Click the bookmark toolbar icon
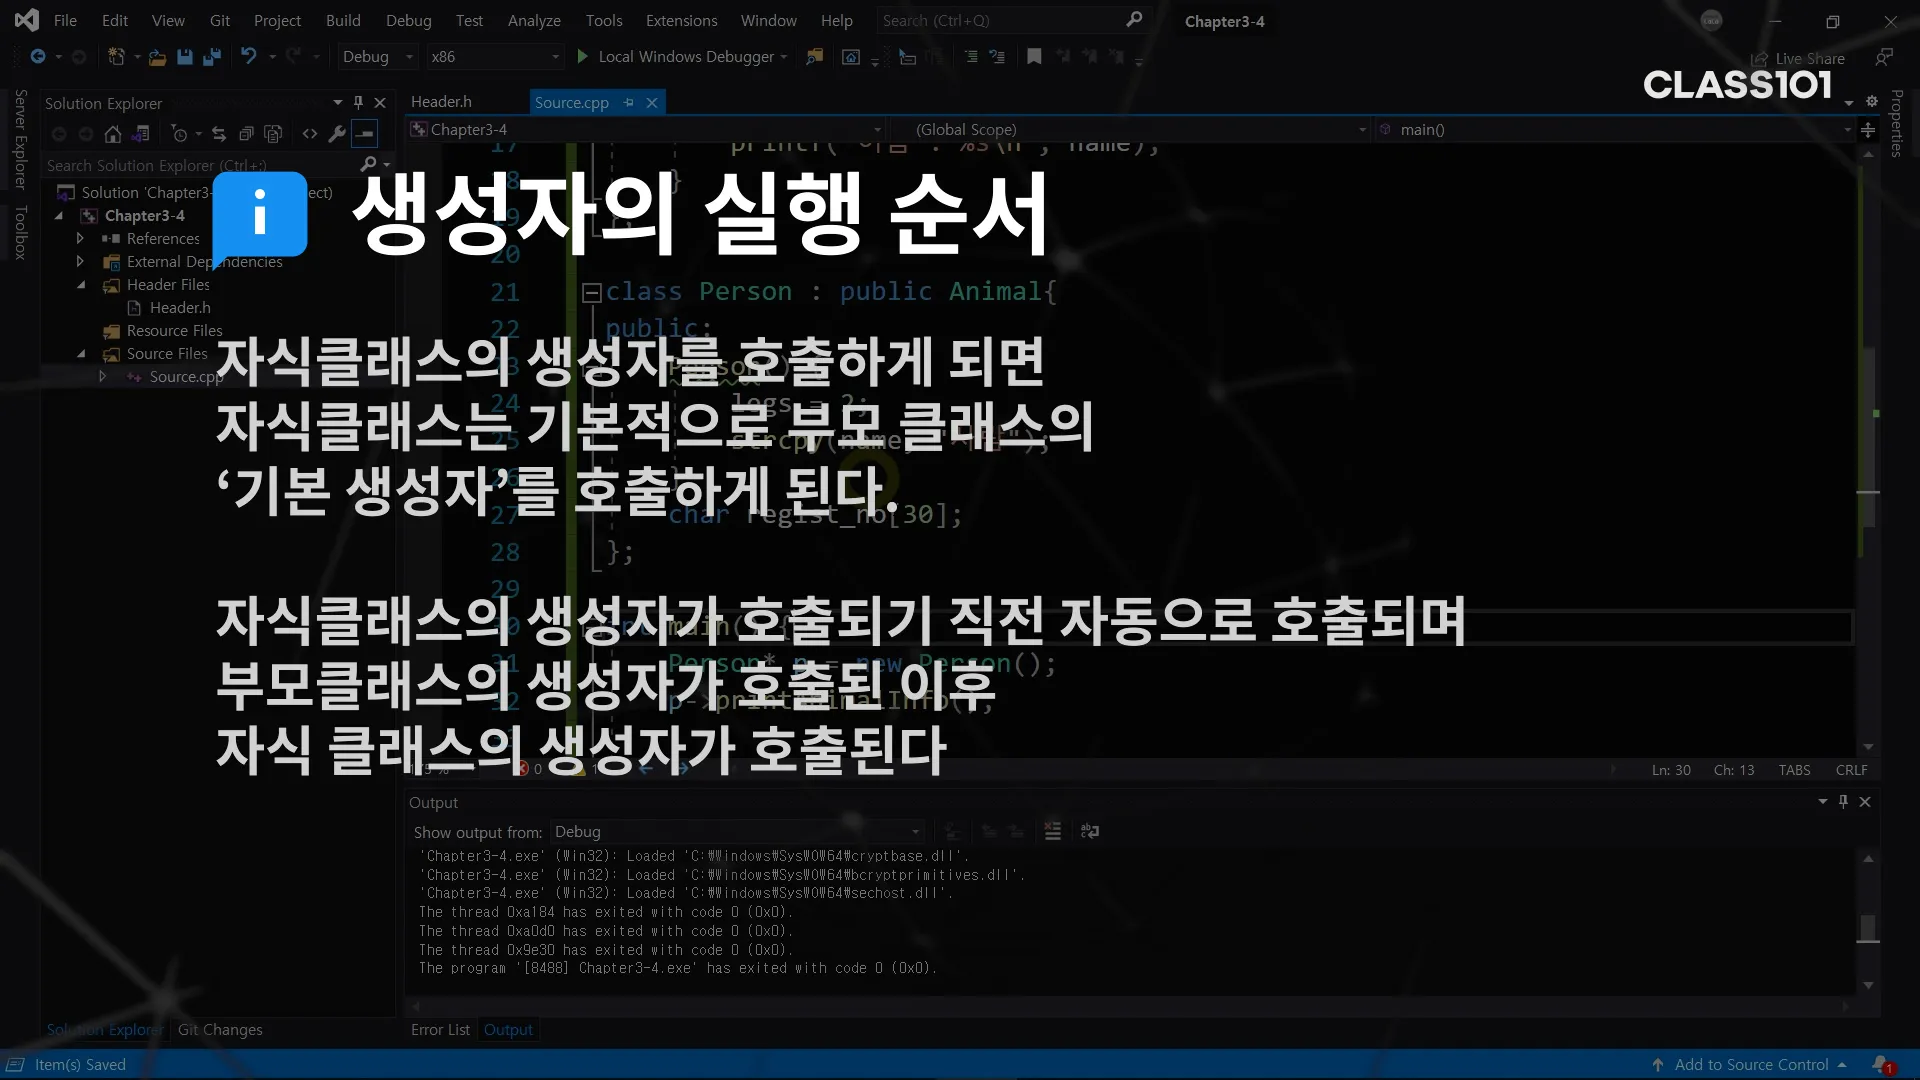1920x1080 pixels. pos(1034,57)
